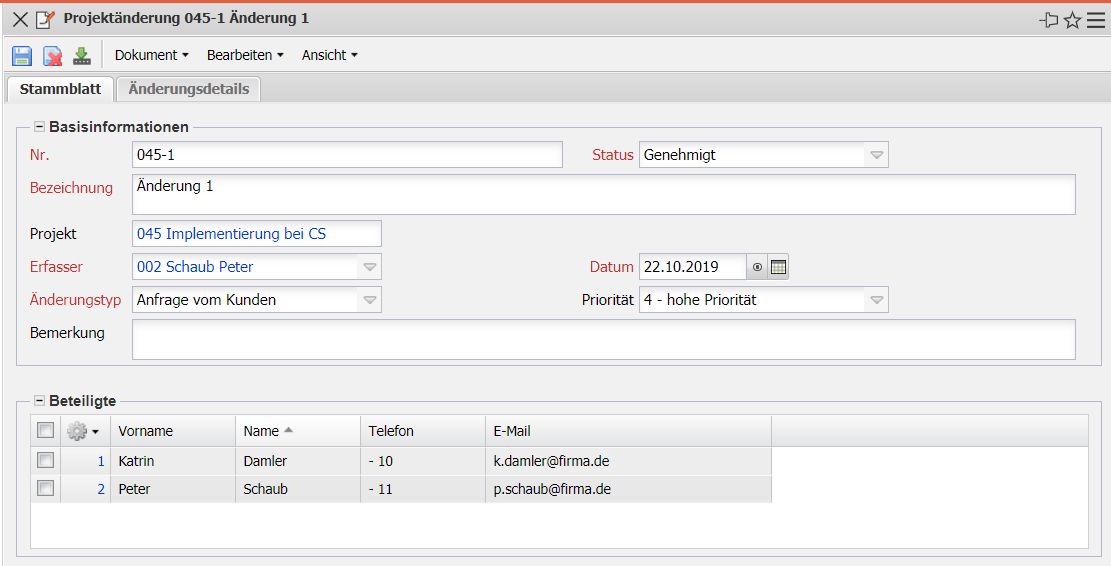Open the Status dropdown showing Genehmigt
Screen dimensions: 1111x566
[876, 155]
